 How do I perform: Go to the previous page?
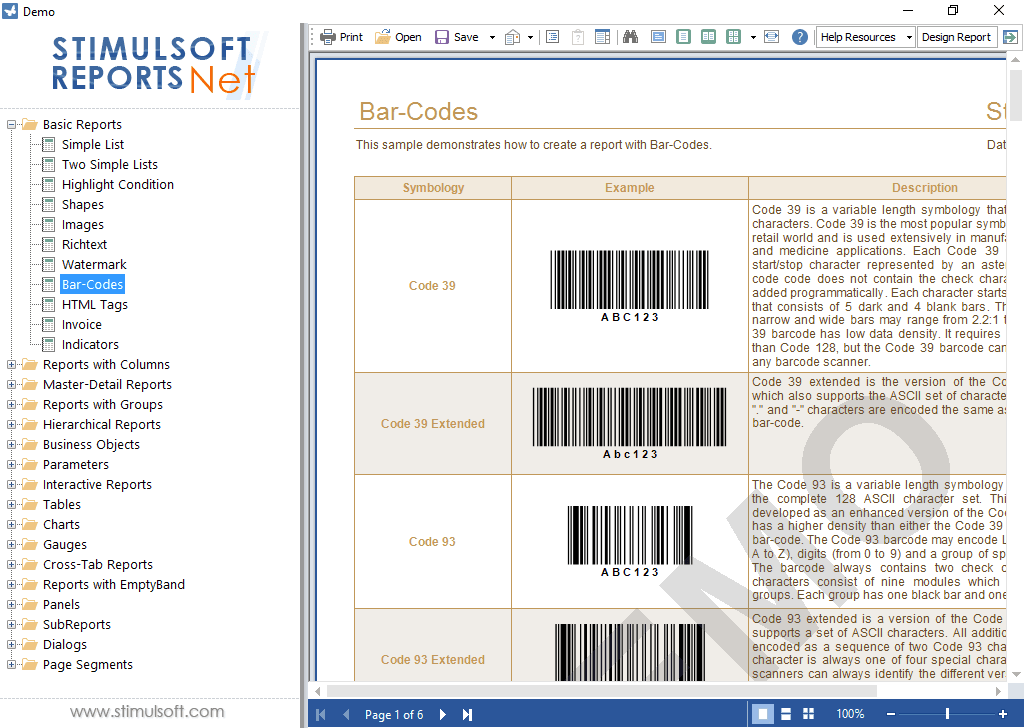point(346,715)
